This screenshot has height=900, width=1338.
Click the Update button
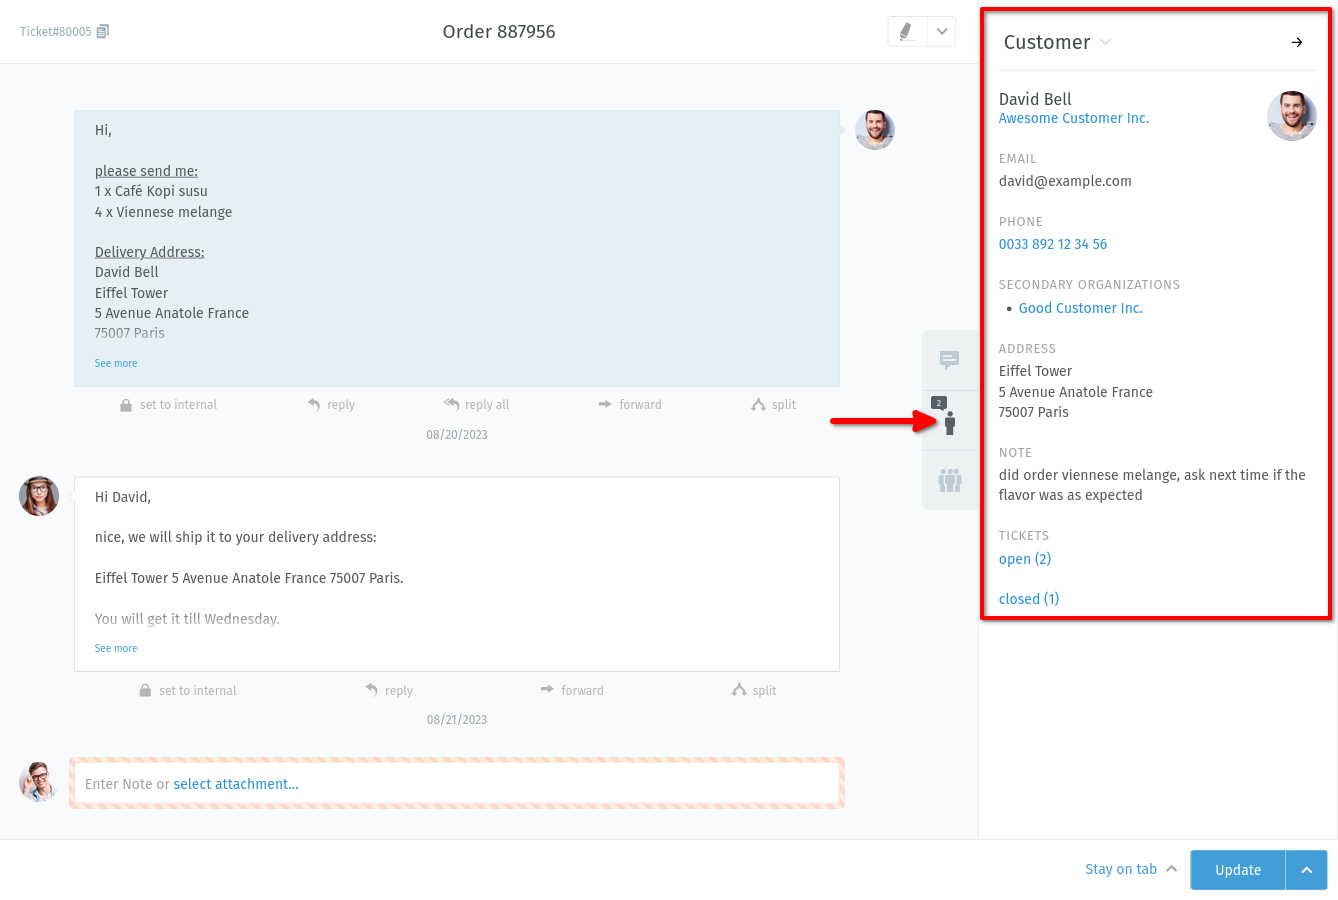[1237, 870]
